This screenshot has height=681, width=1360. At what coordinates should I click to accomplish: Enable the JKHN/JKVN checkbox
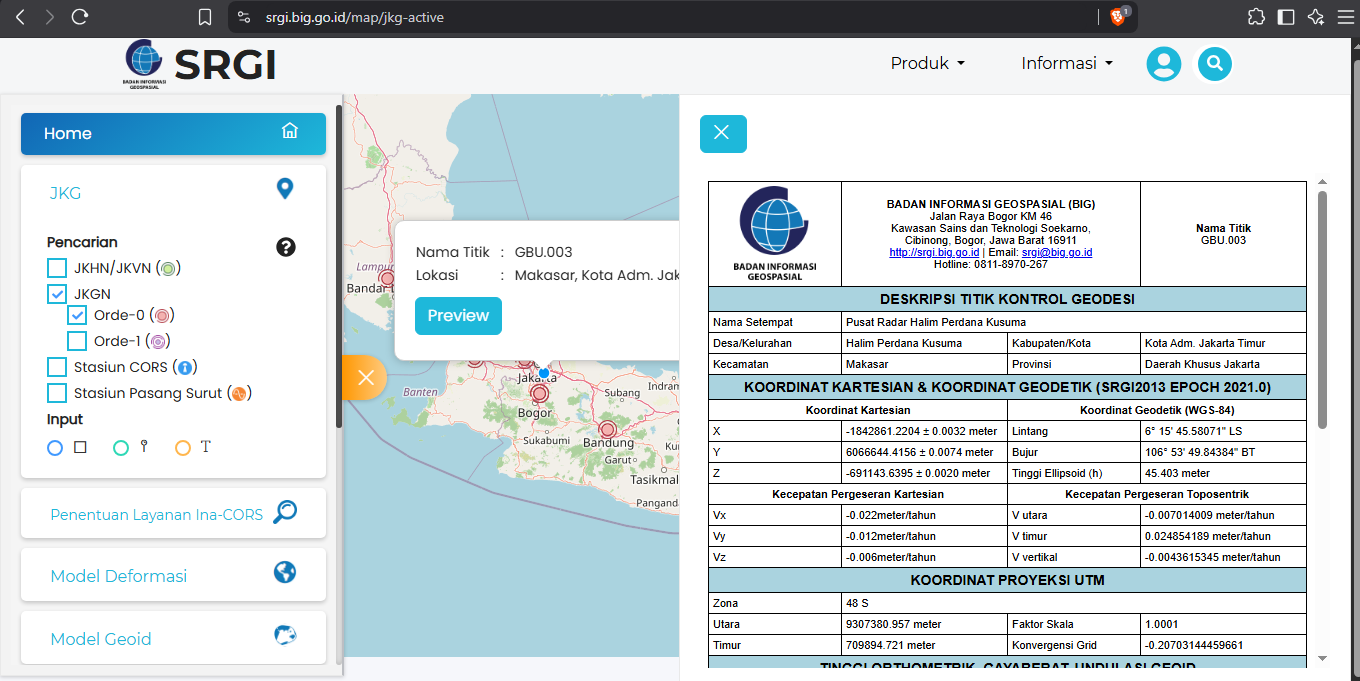coord(57,268)
